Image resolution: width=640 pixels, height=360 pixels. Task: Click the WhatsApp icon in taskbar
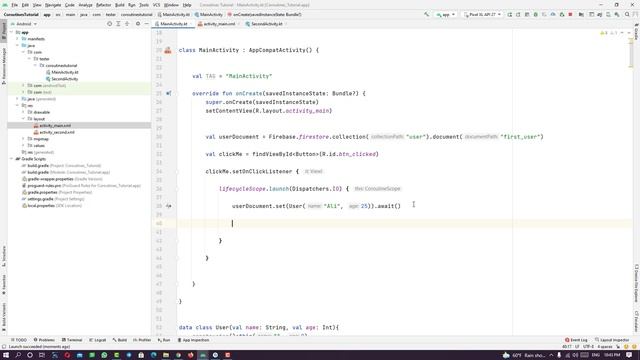click(x=104, y=355)
